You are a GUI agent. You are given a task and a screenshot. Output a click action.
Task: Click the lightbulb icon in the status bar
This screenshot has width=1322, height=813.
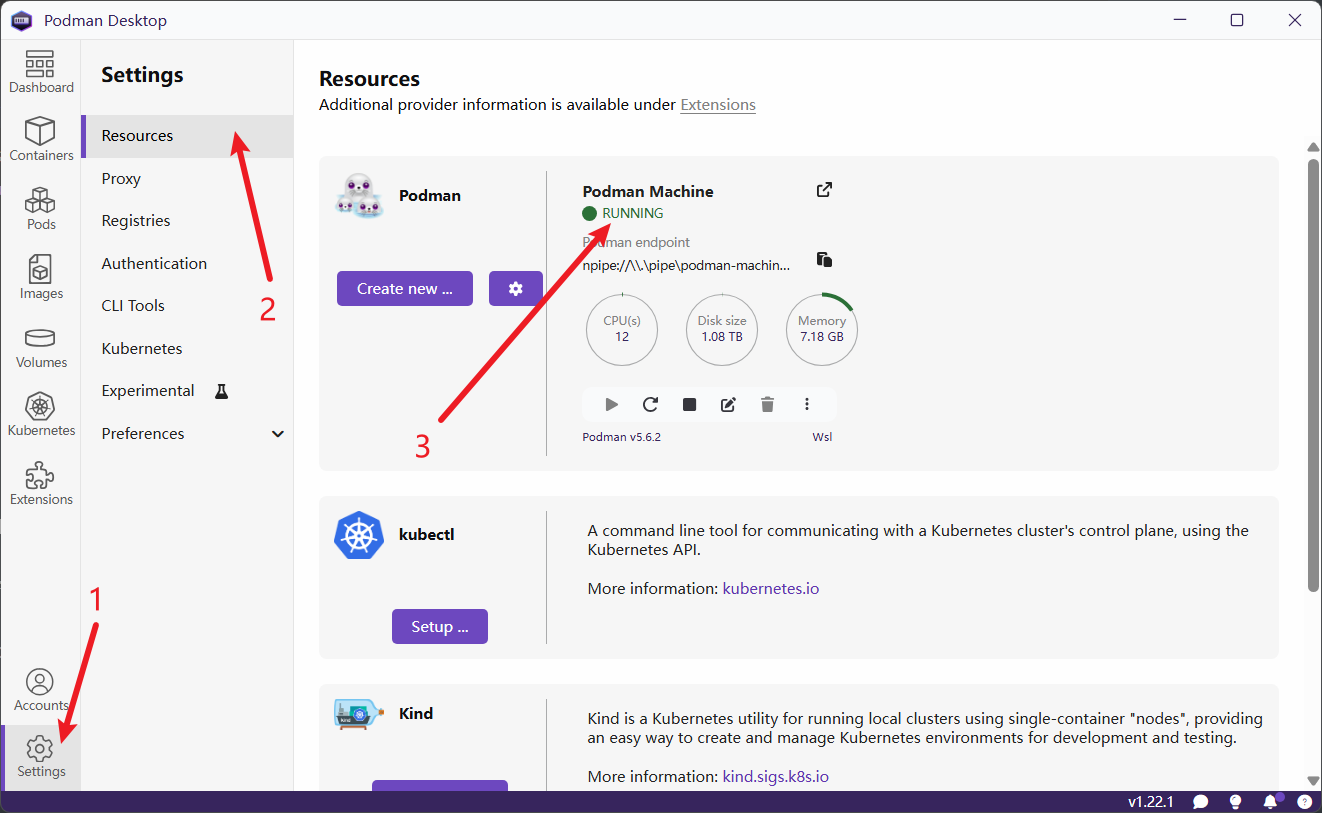[x=1235, y=802]
